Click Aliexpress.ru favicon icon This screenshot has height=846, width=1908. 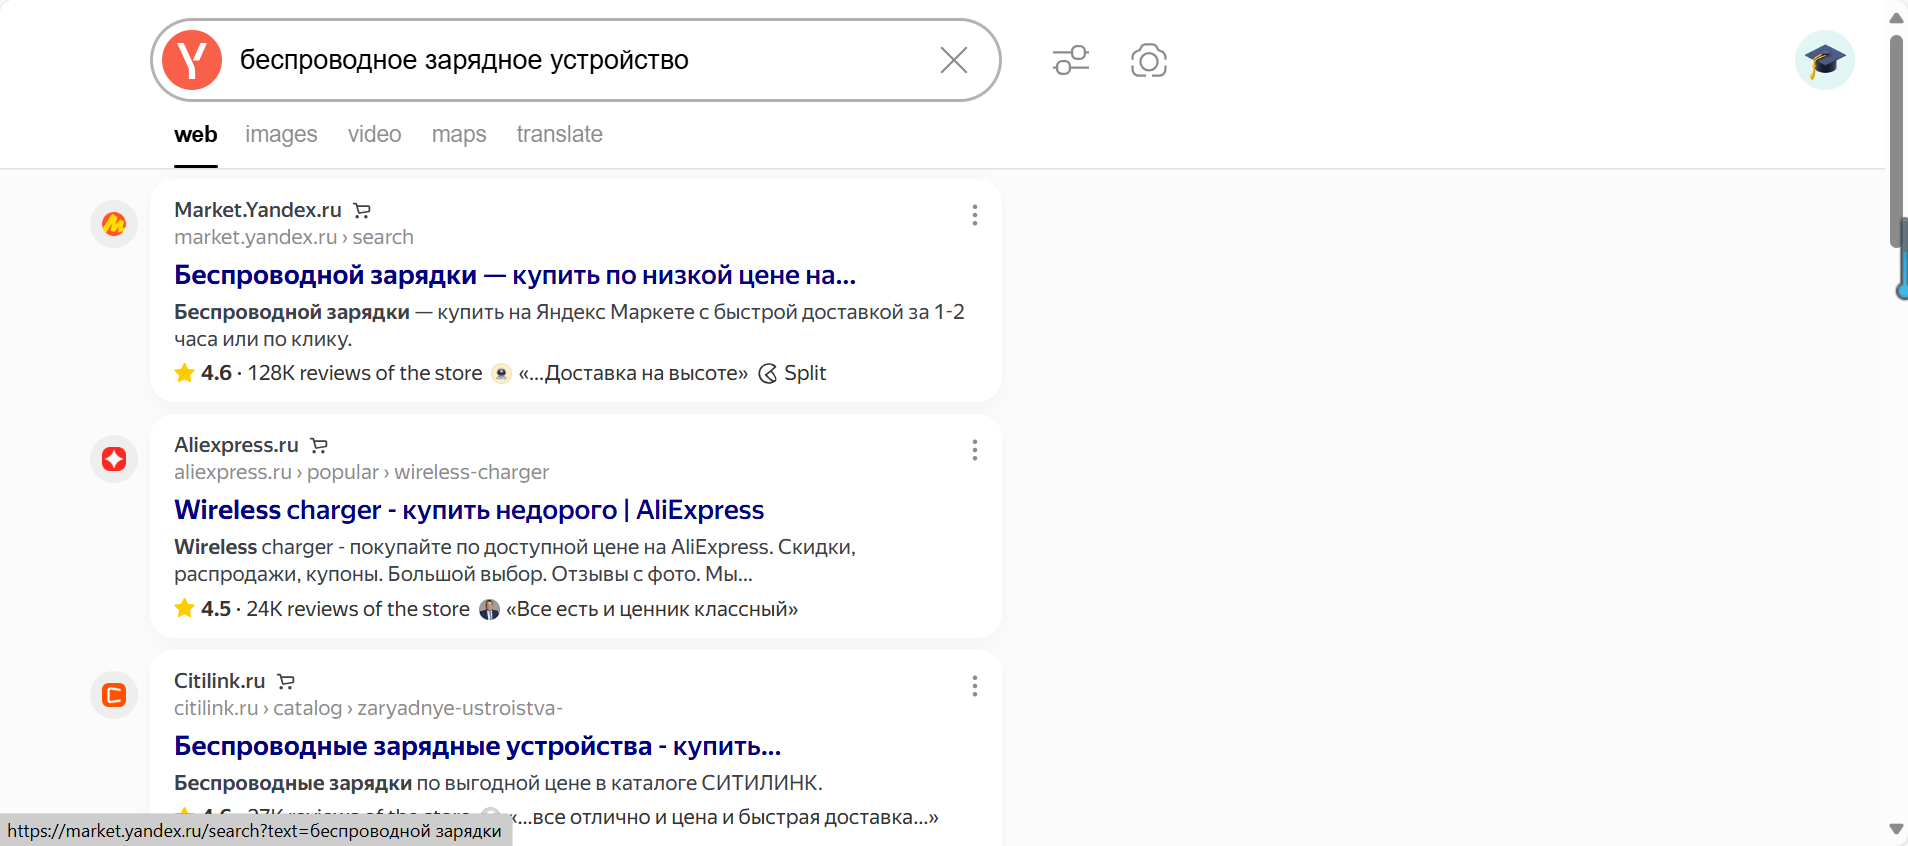114,459
